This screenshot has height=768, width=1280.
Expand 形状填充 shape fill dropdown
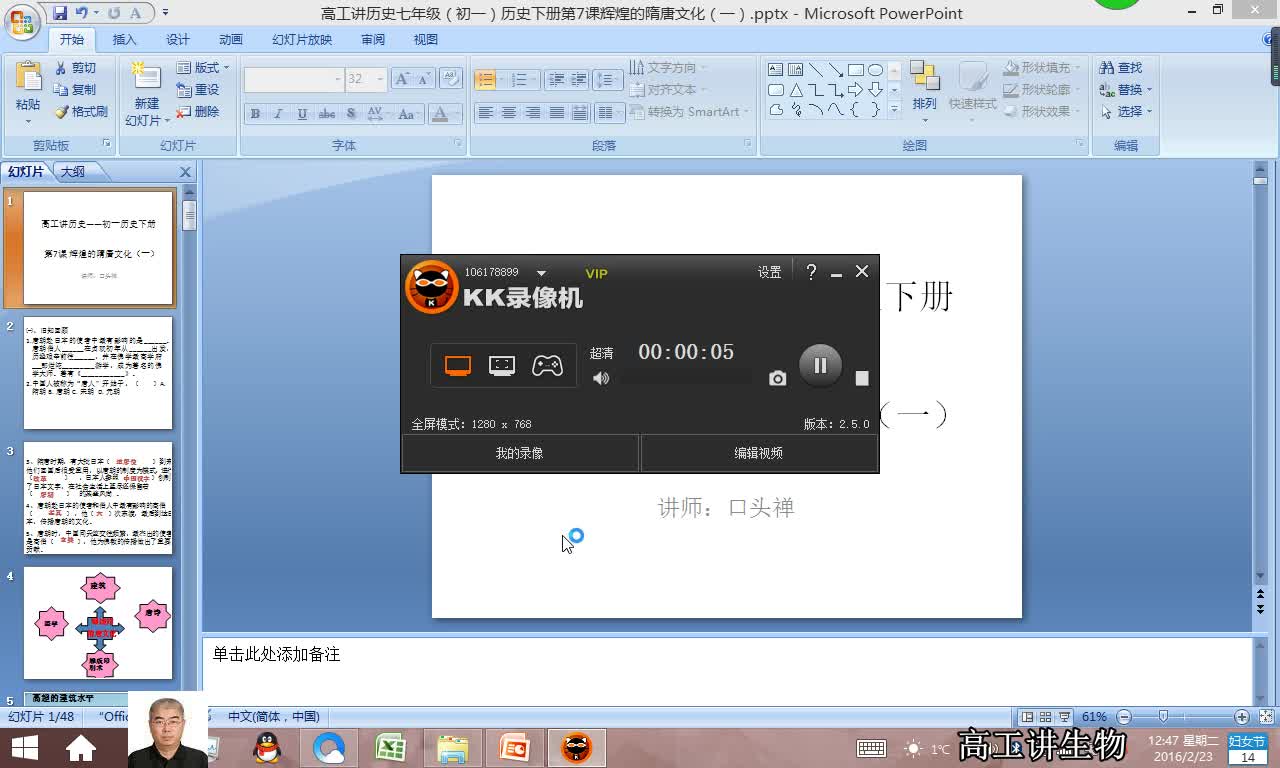(x=1043, y=67)
